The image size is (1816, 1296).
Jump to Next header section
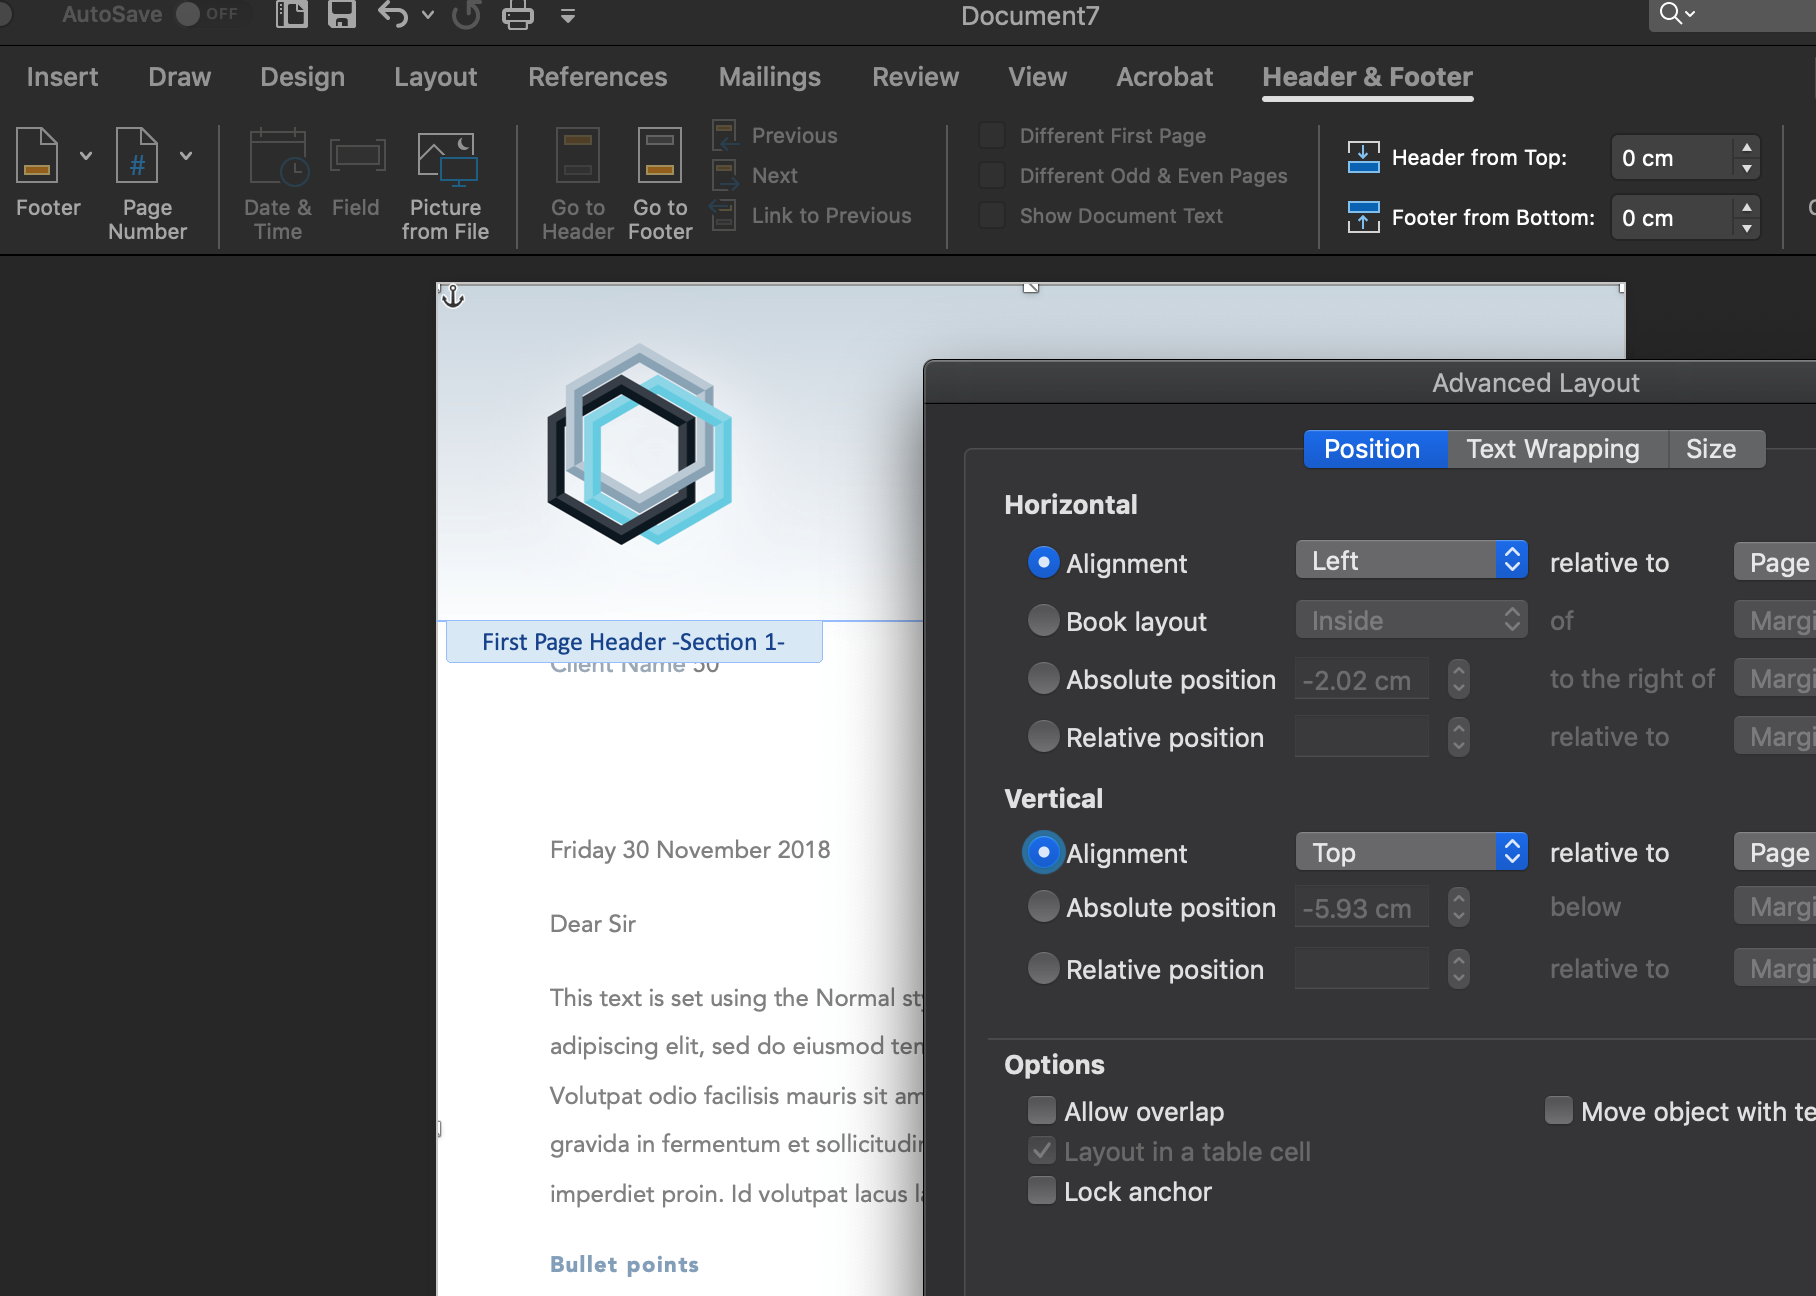(x=755, y=175)
